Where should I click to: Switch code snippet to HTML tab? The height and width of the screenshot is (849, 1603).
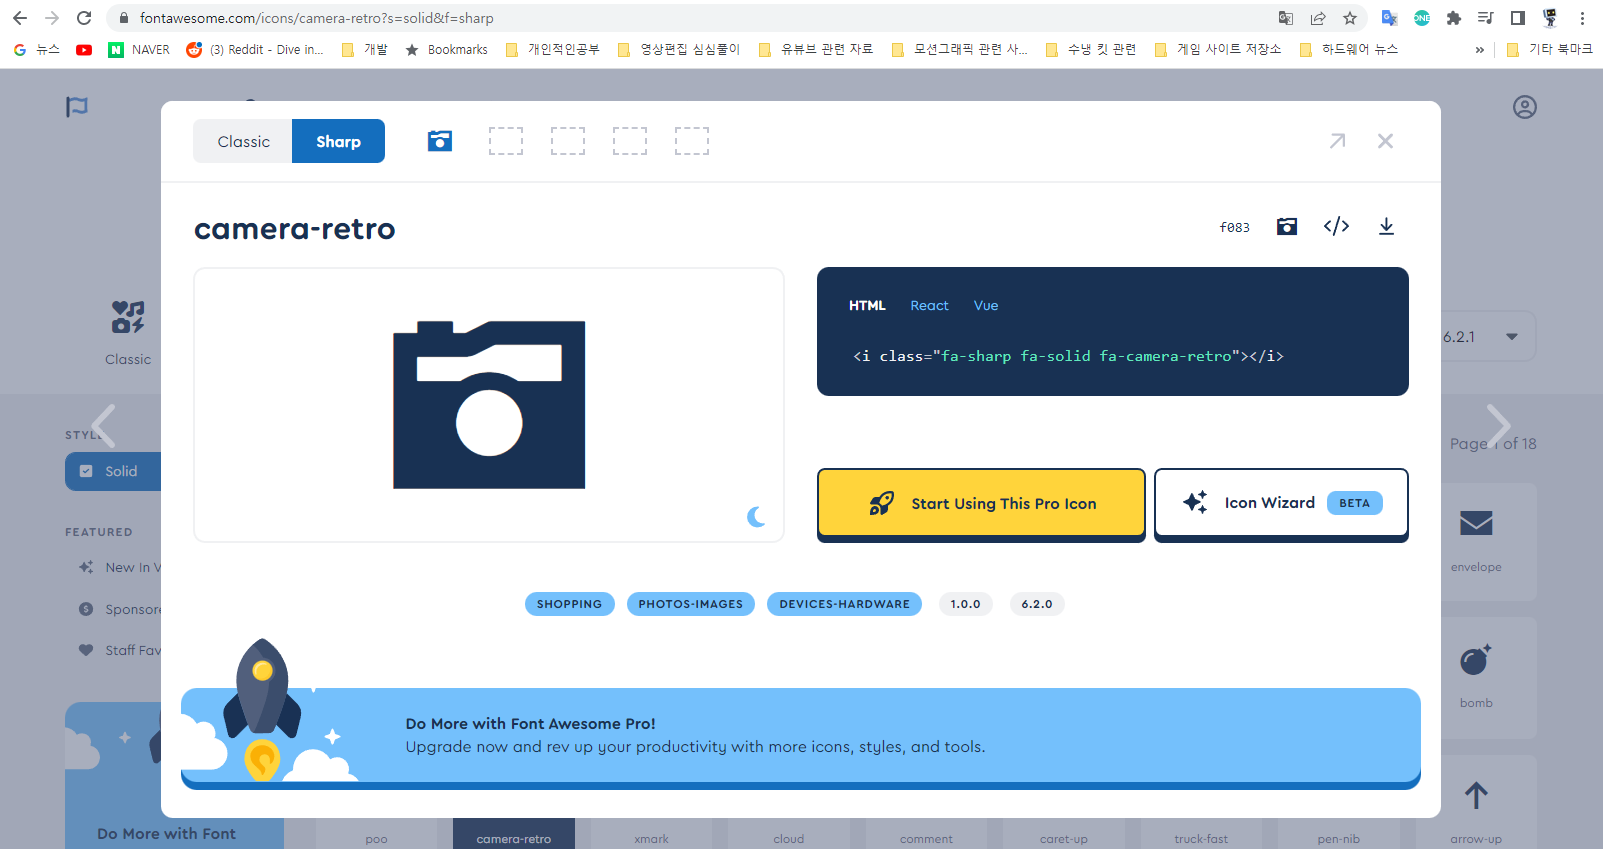coord(867,305)
